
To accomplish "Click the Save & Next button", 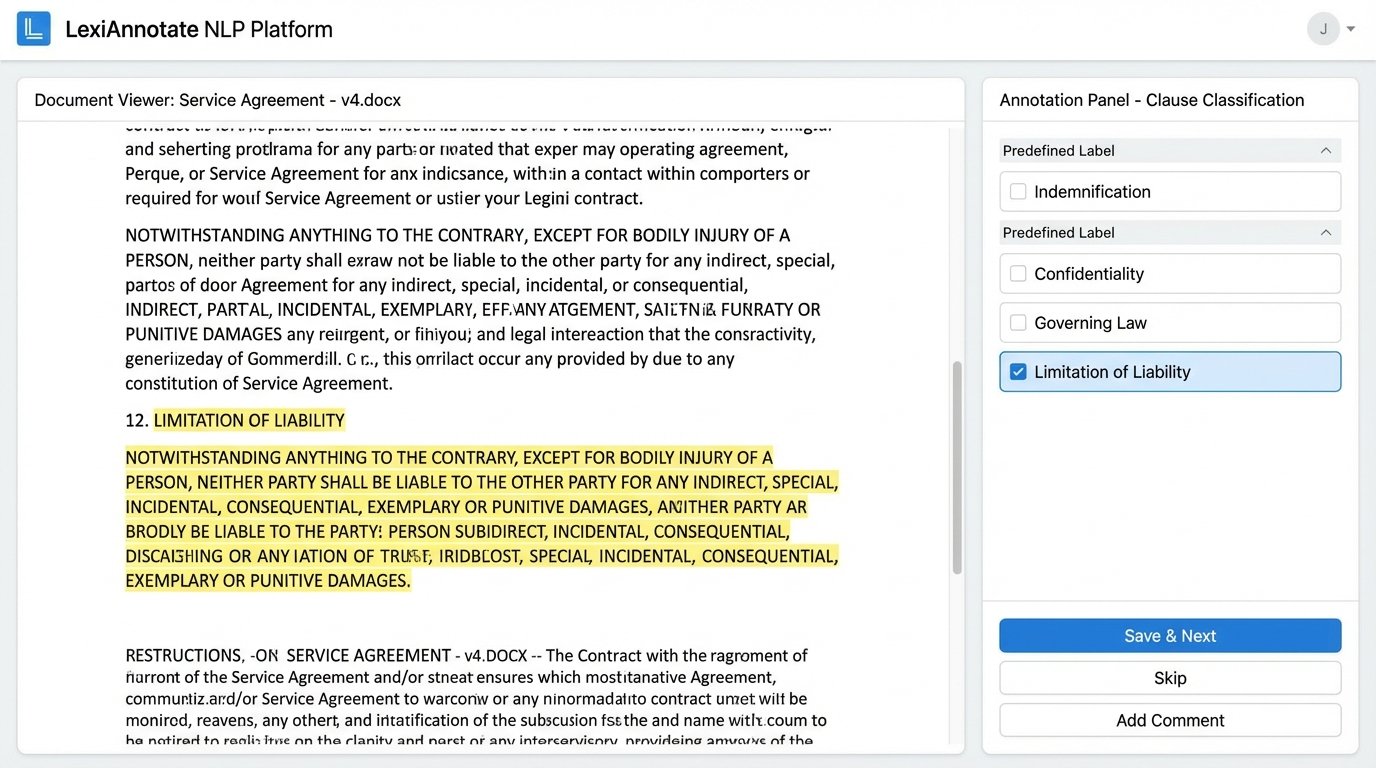I will [x=1169, y=635].
